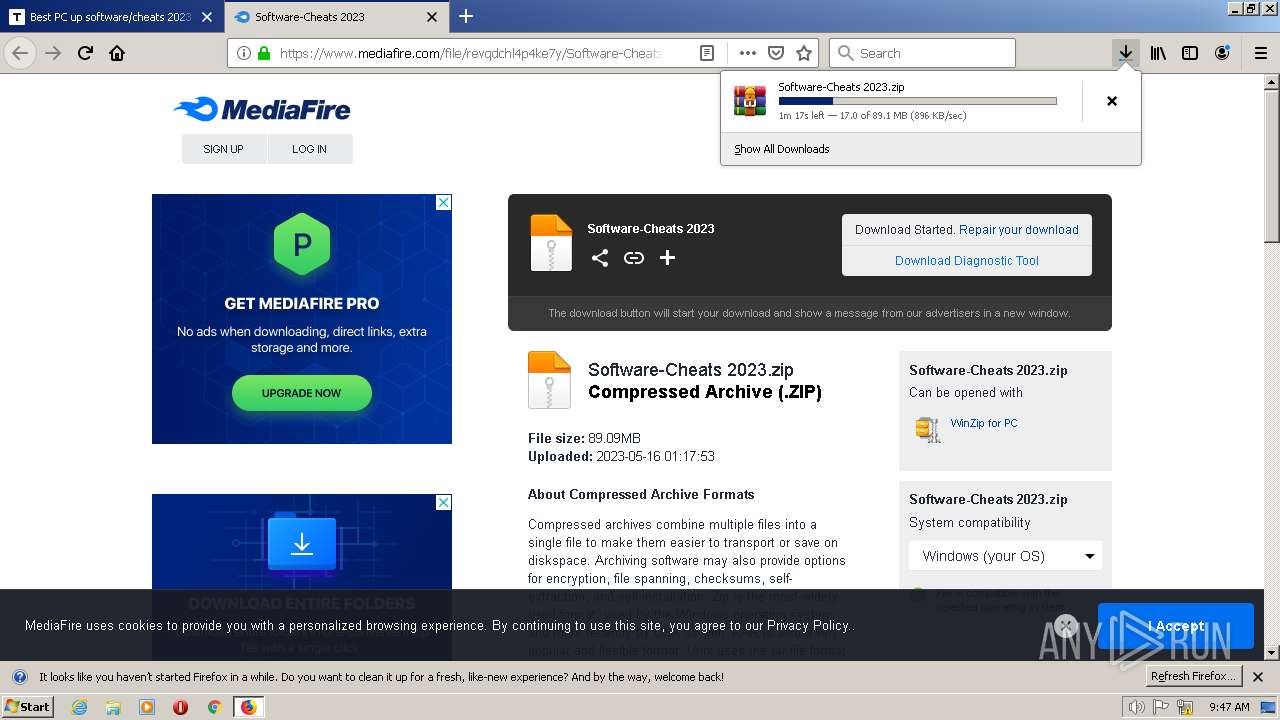Open the Library toolbar icon
The width and height of the screenshot is (1280, 720).
(1158, 53)
